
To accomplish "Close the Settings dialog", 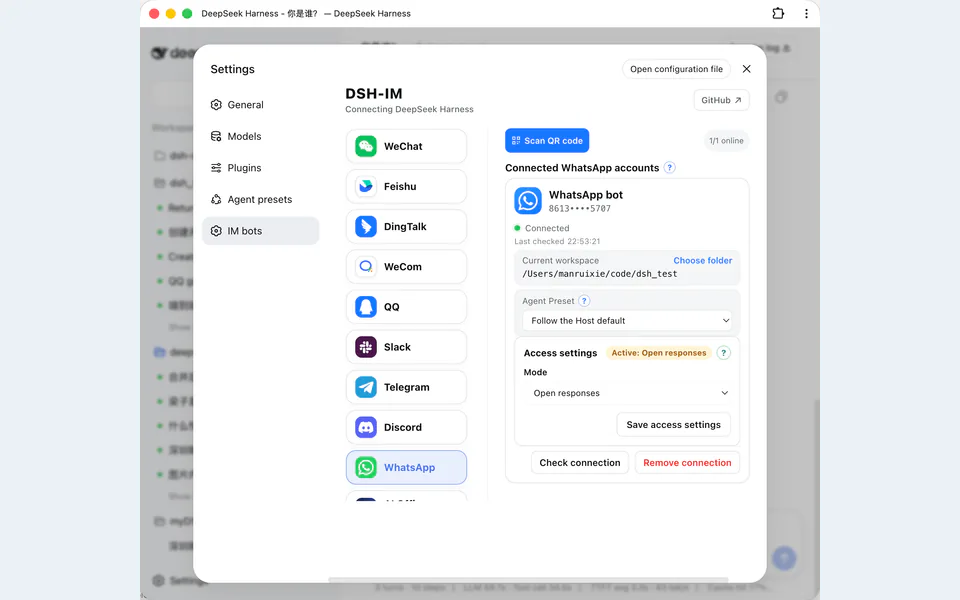I will (x=746, y=69).
